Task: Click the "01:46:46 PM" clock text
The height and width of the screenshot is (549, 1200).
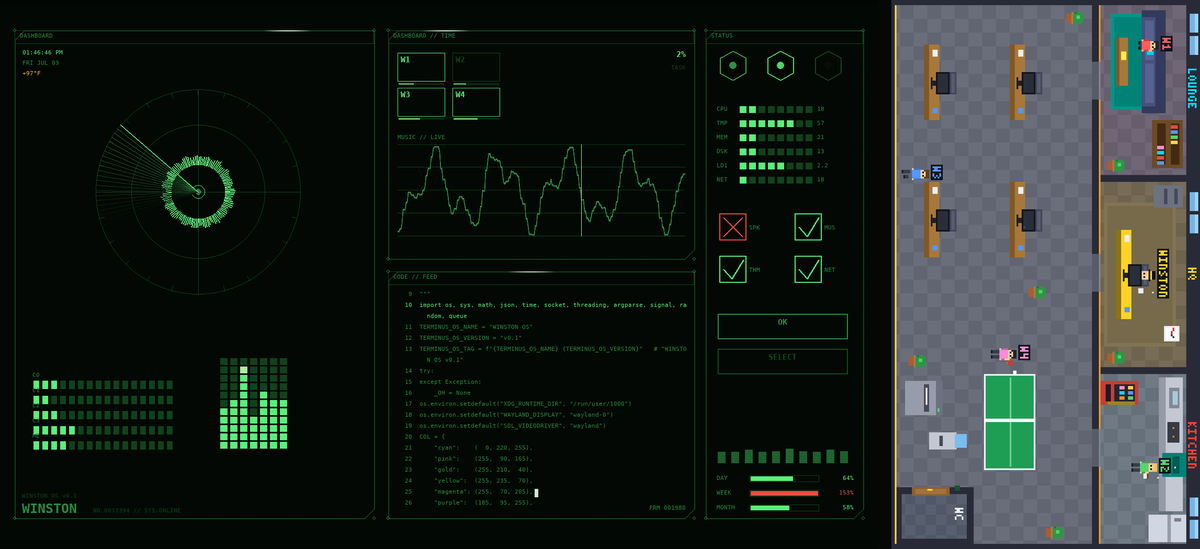Action: [43, 52]
